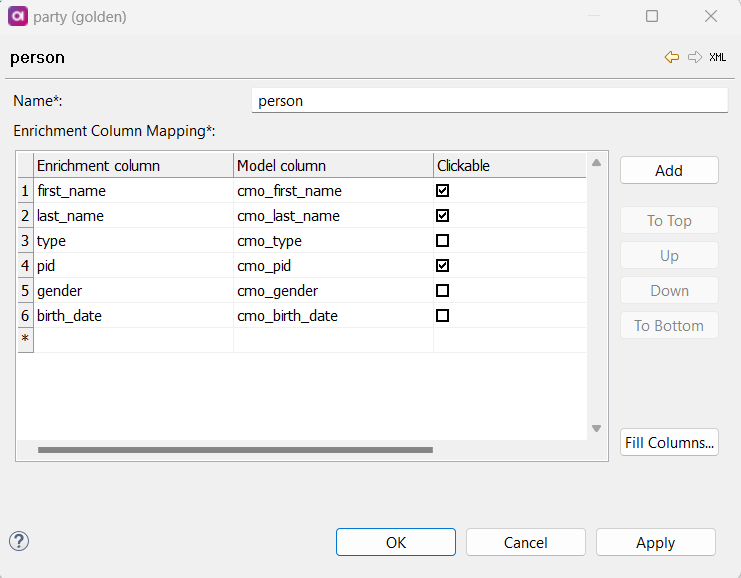Maximize the party (golden) dialog window
This screenshot has width=741, height=578.
[x=652, y=16]
